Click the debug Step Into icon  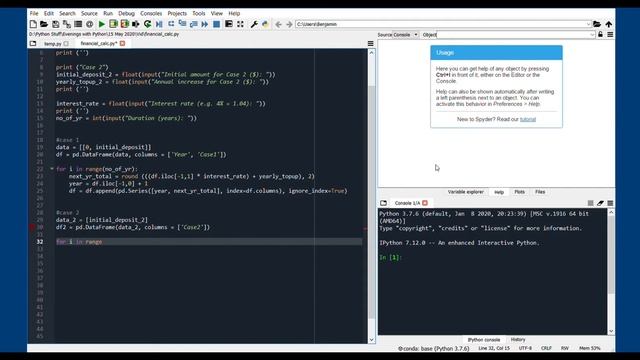182,24
